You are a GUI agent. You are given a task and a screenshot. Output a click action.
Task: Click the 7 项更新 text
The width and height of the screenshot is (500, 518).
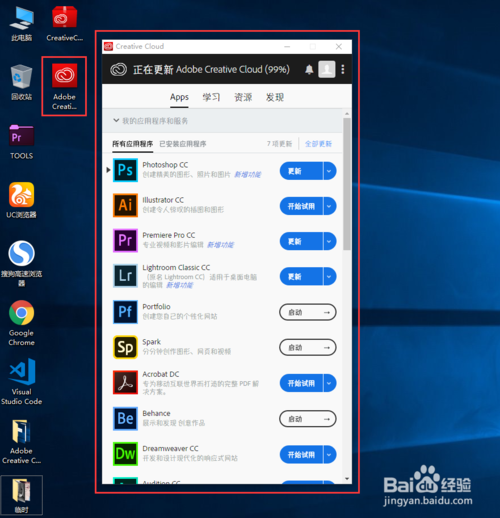[279, 144]
